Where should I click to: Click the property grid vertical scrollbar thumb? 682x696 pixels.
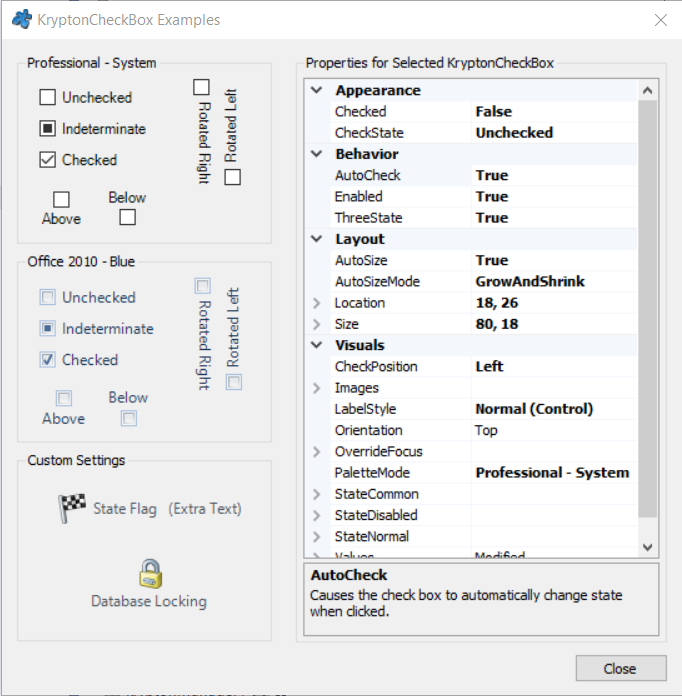click(x=647, y=308)
